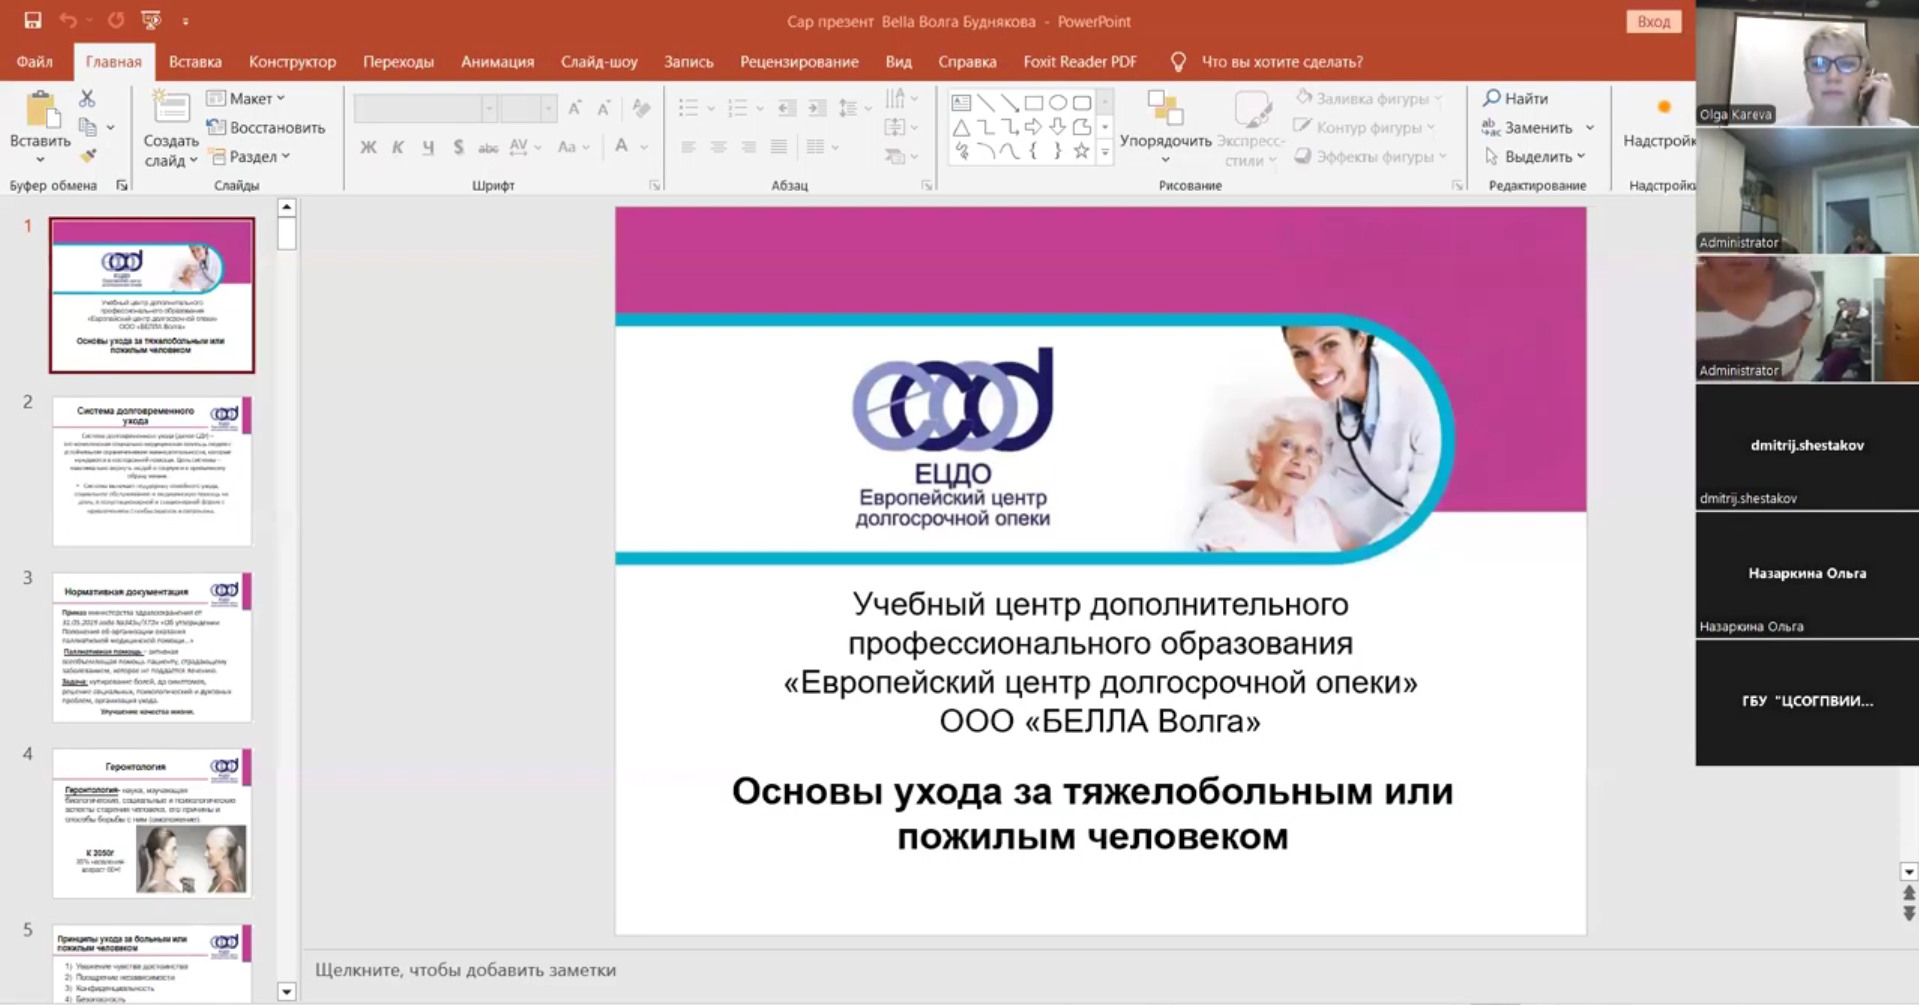Viewport: 1919px width, 1005px height.
Task: Increase font size icon
Action: pos(575,108)
